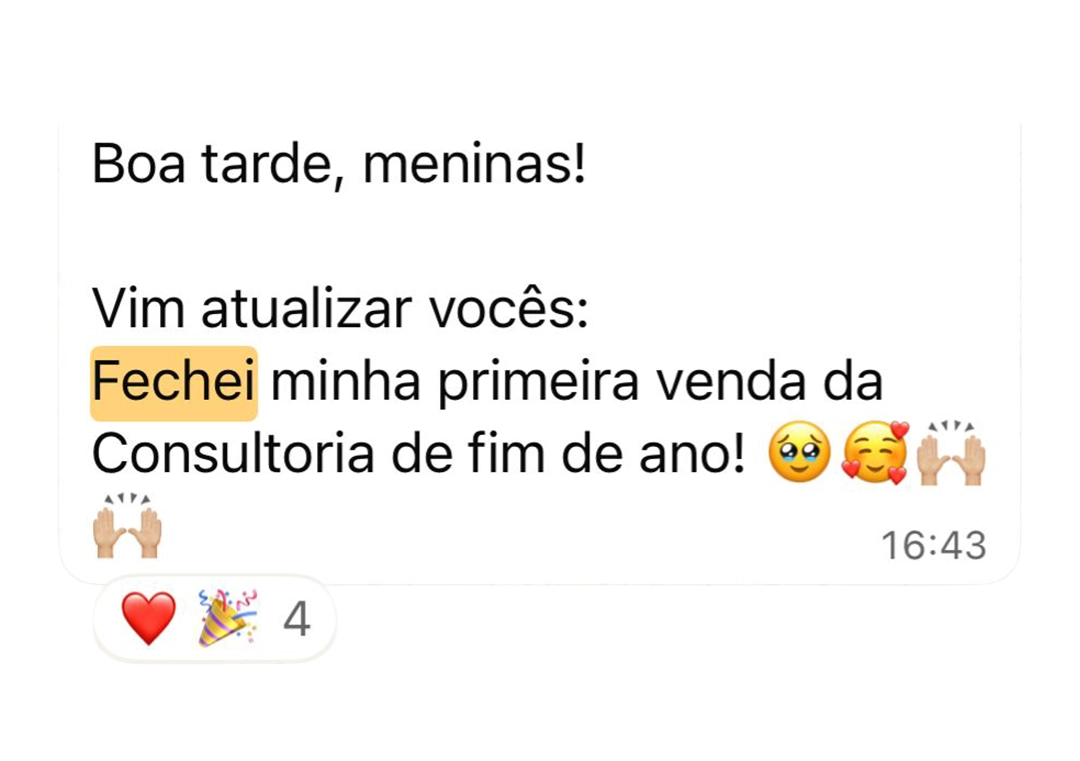Click the words minha primeira venda da
Image resolution: width=1080 pixels, height=761 pixels.
pos(577,382)
